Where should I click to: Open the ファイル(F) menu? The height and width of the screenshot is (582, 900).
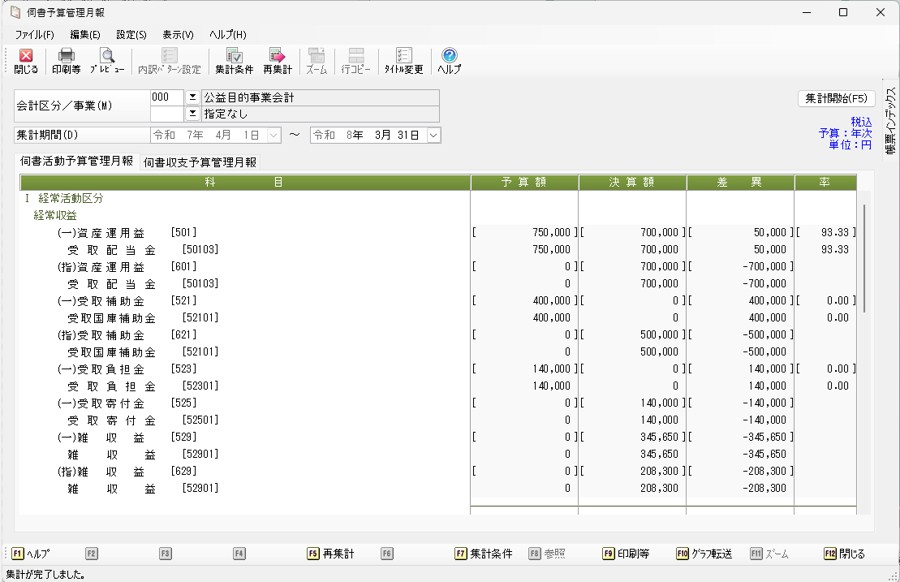(34, 34)
